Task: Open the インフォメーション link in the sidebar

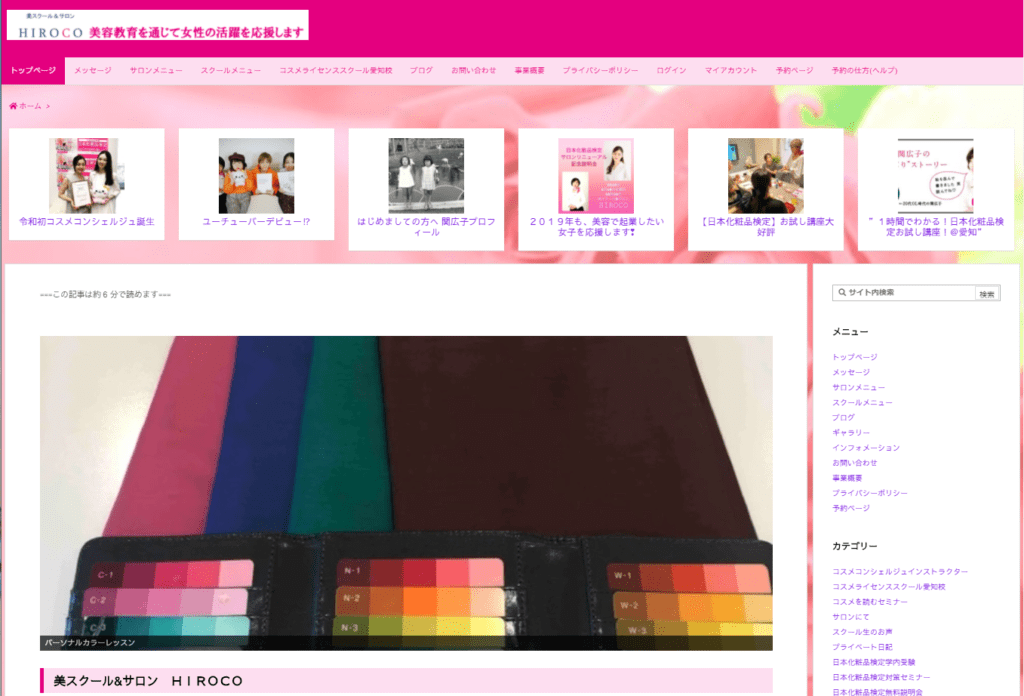Action: [866, 448]
